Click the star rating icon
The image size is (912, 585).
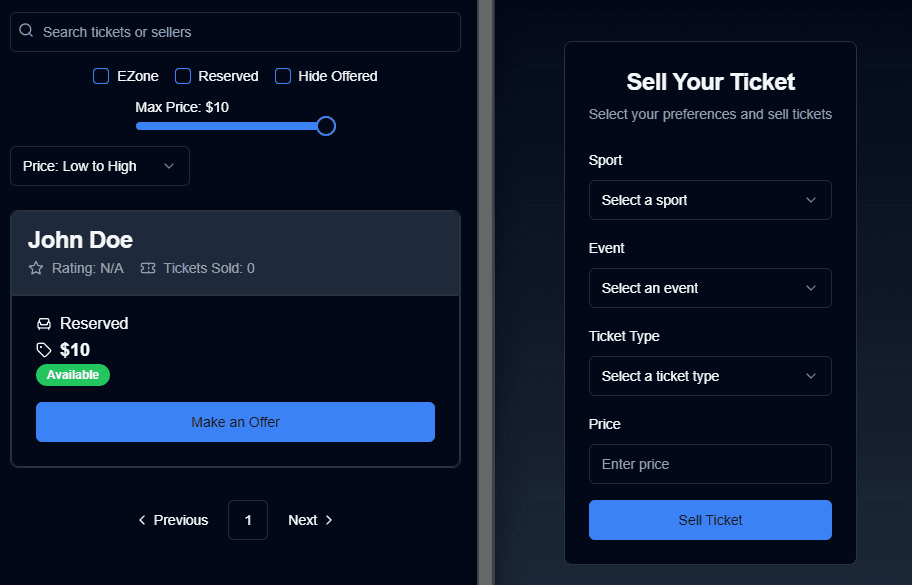click(36, 268)
